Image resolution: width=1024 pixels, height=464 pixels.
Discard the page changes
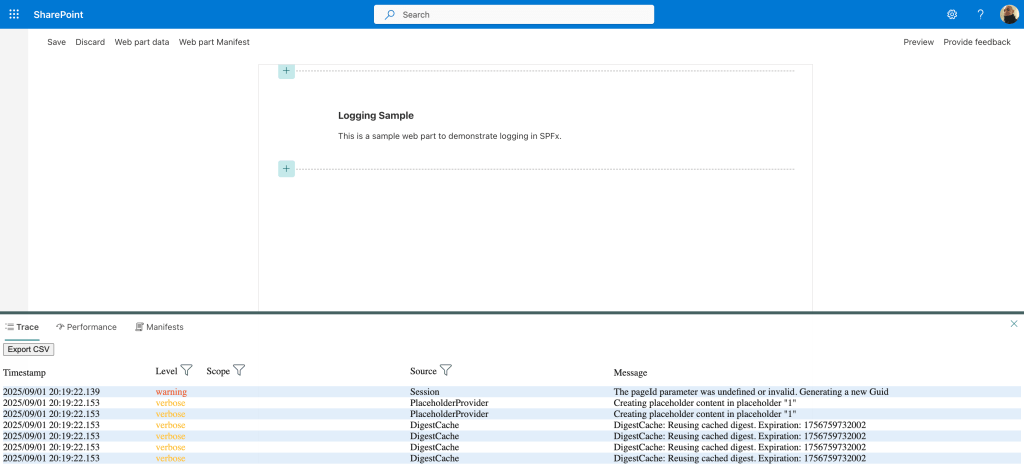coord(90,42)
